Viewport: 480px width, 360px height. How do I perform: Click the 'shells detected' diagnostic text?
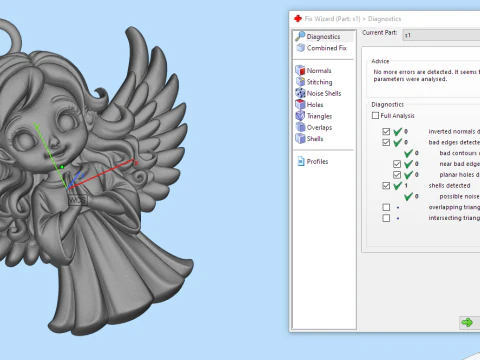(449, 186)
